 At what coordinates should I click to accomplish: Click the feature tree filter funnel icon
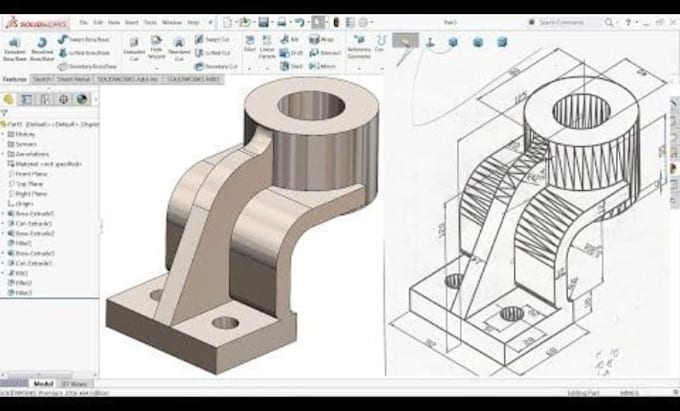click(4, 113)
